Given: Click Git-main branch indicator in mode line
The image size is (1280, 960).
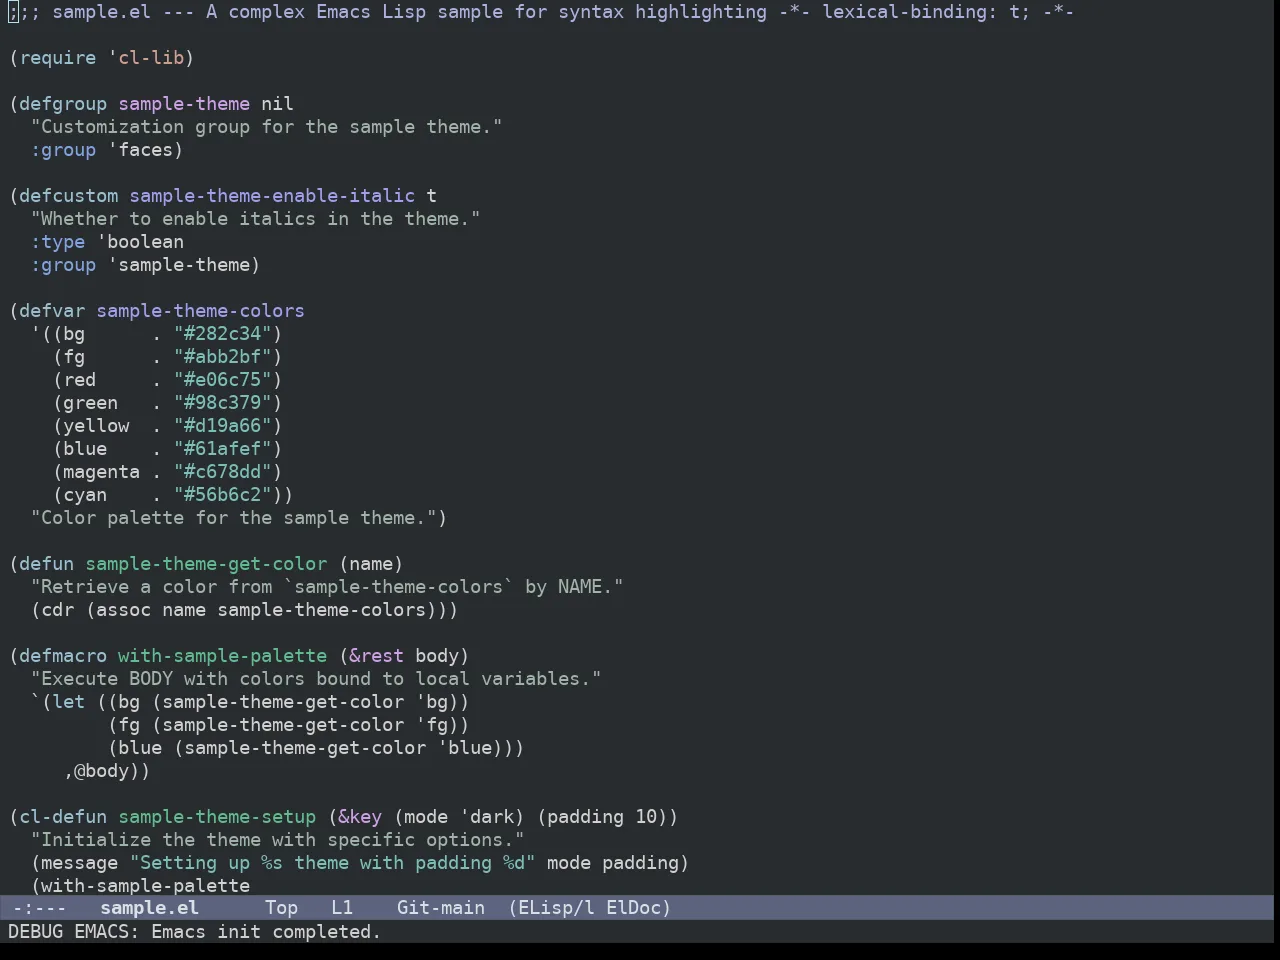Looking at the screenshot, I should tap(441, 908).
